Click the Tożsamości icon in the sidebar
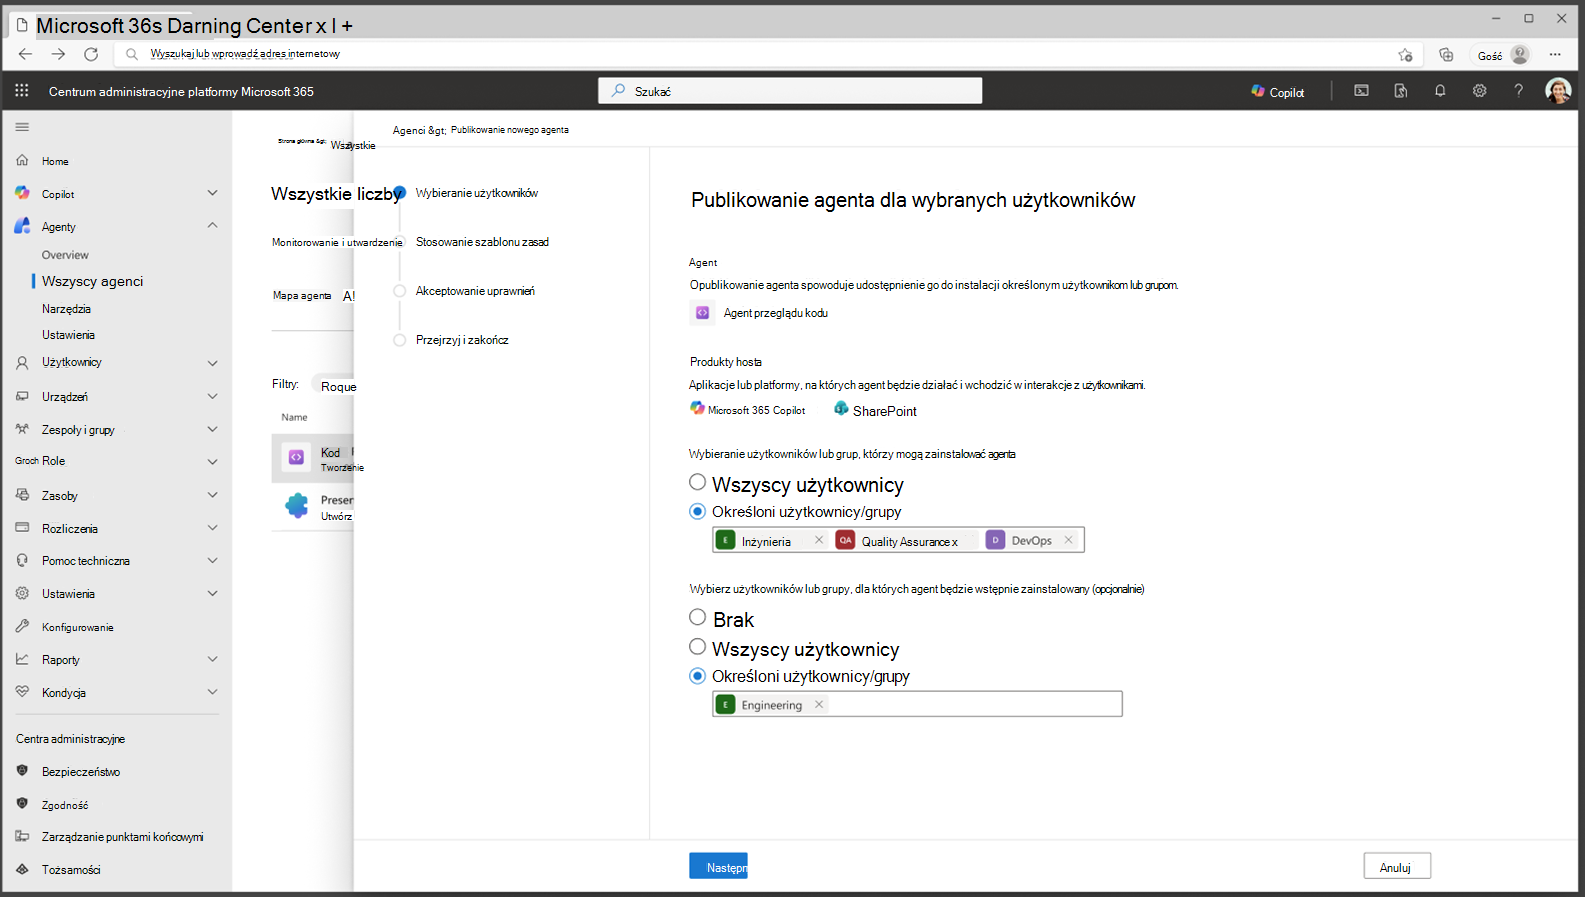Screen dimensions: 1585x897 (x=22, y=869)
